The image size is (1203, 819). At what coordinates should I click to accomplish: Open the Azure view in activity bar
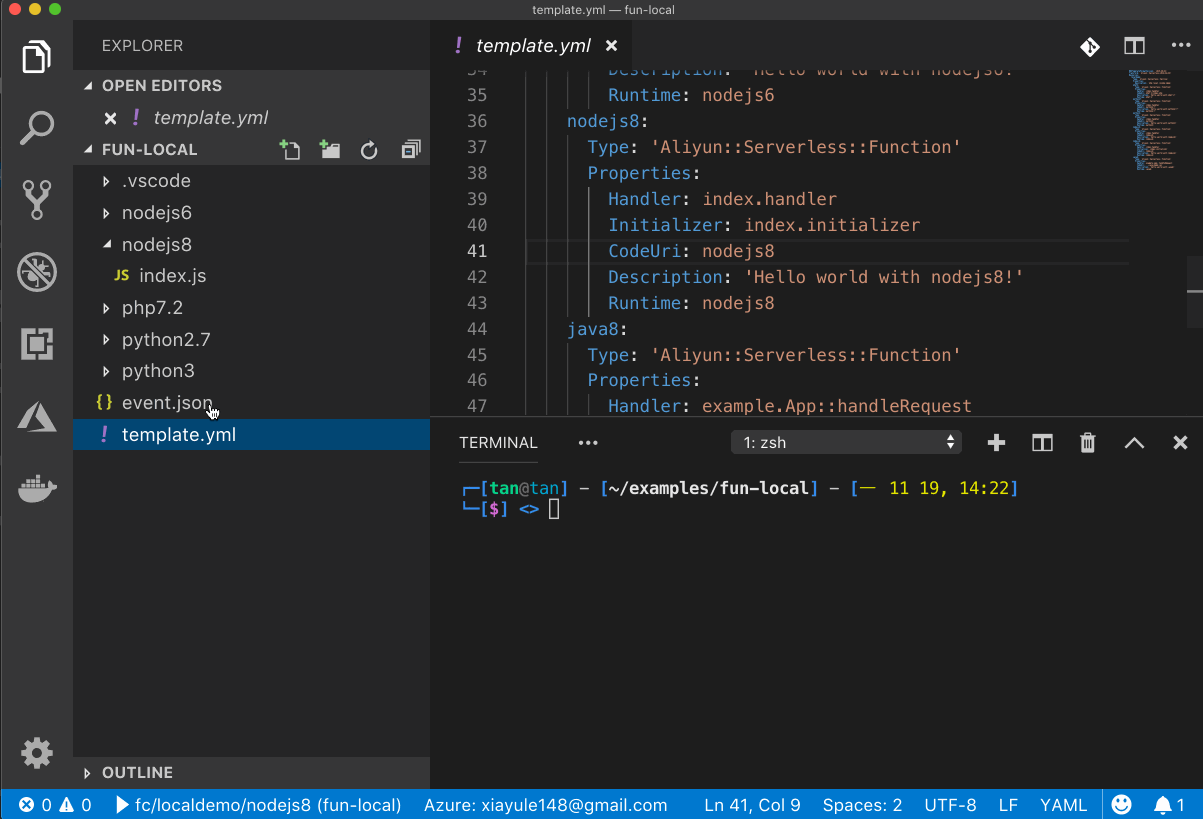tap(37, 415)
